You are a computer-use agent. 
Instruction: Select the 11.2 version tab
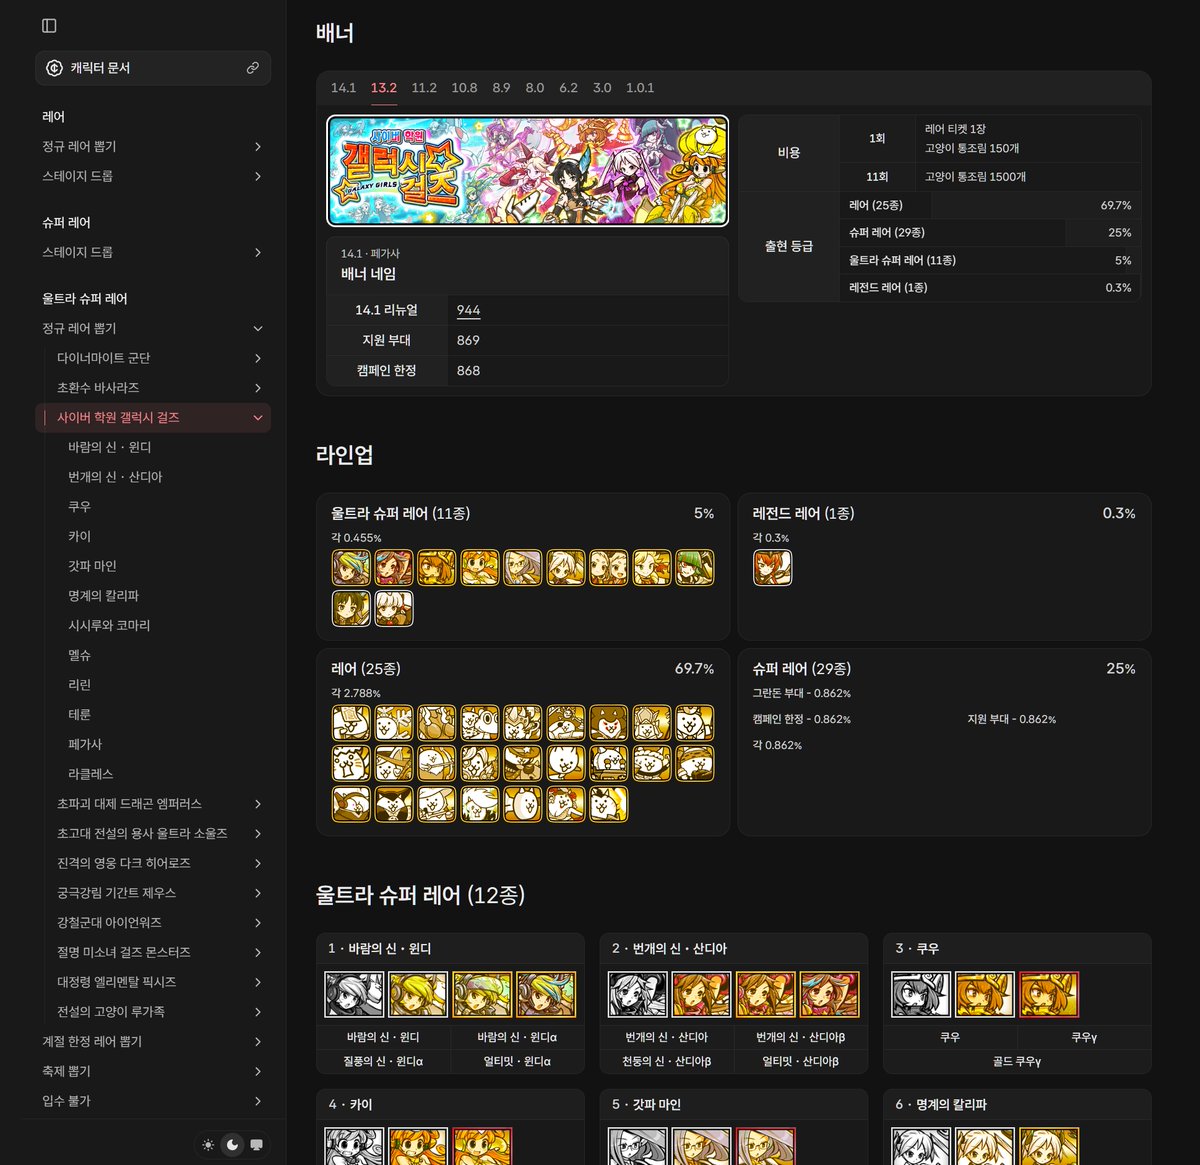[x=424, y=88]
